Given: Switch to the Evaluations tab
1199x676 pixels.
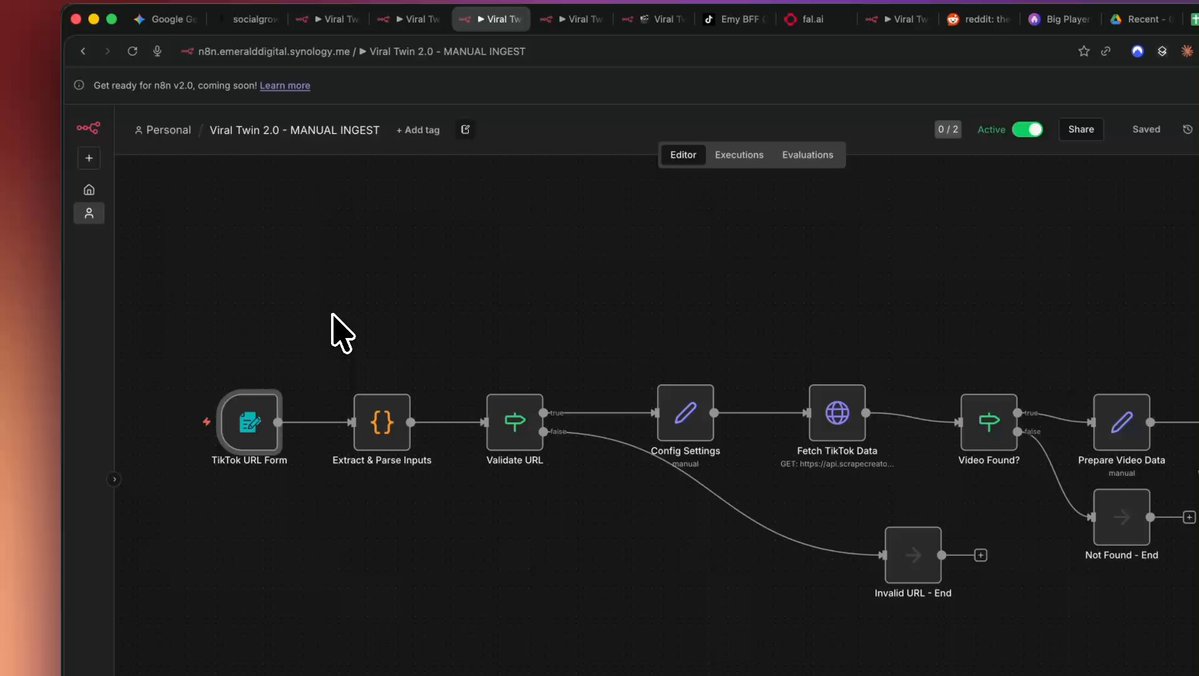Looking at the screenshot, I should [807, 155].
